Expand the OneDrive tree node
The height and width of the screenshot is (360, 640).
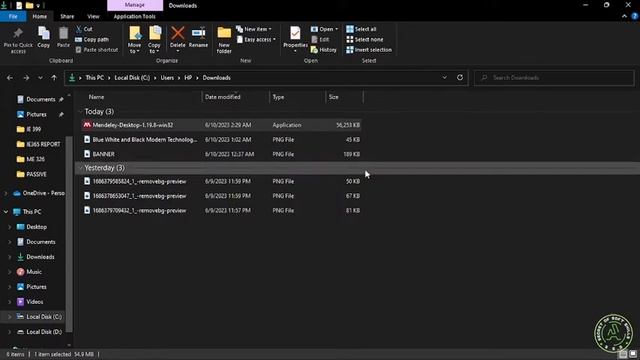(6, 193)
